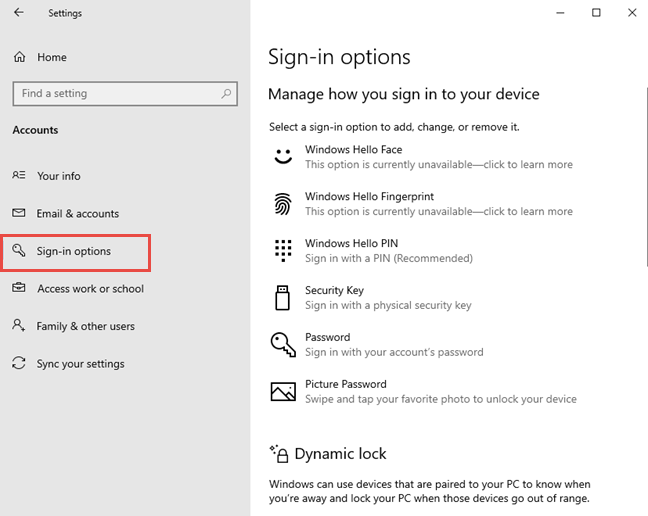Viewport: 648px width, 516px height.
Task: Click the Home house icon
Action: (x=19, y=57)
